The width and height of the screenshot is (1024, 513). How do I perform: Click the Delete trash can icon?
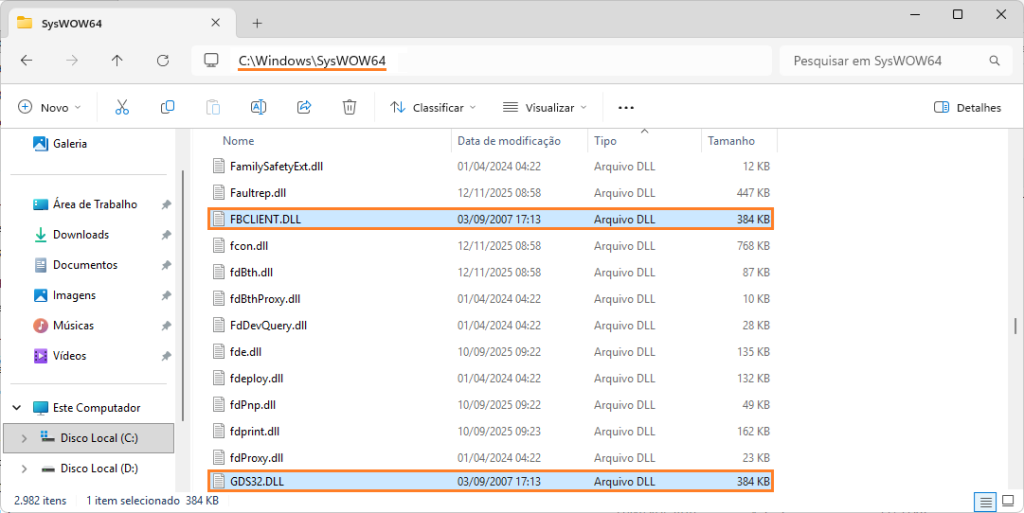pyautogui.click(x=349, y=107)
